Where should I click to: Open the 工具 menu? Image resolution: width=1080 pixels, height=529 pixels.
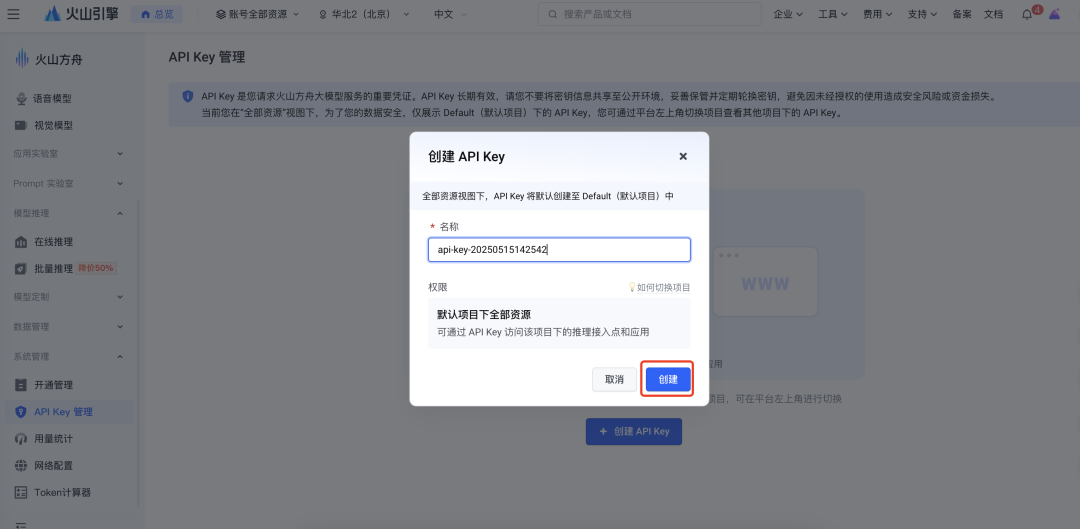click(833, 14)
